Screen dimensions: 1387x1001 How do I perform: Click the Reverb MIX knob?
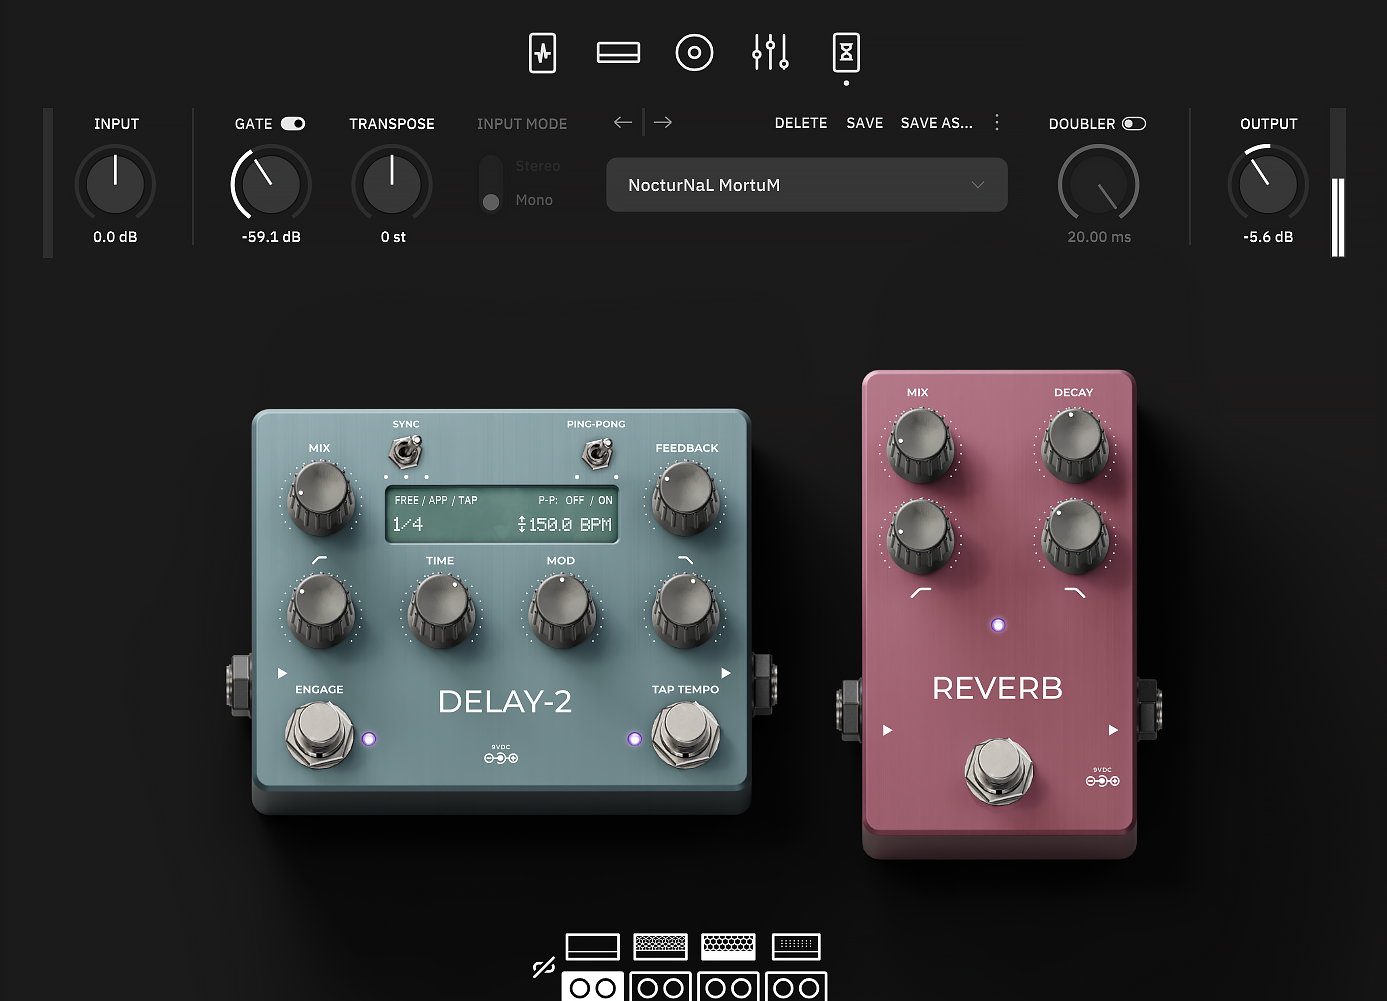click(x=920, y=445)
